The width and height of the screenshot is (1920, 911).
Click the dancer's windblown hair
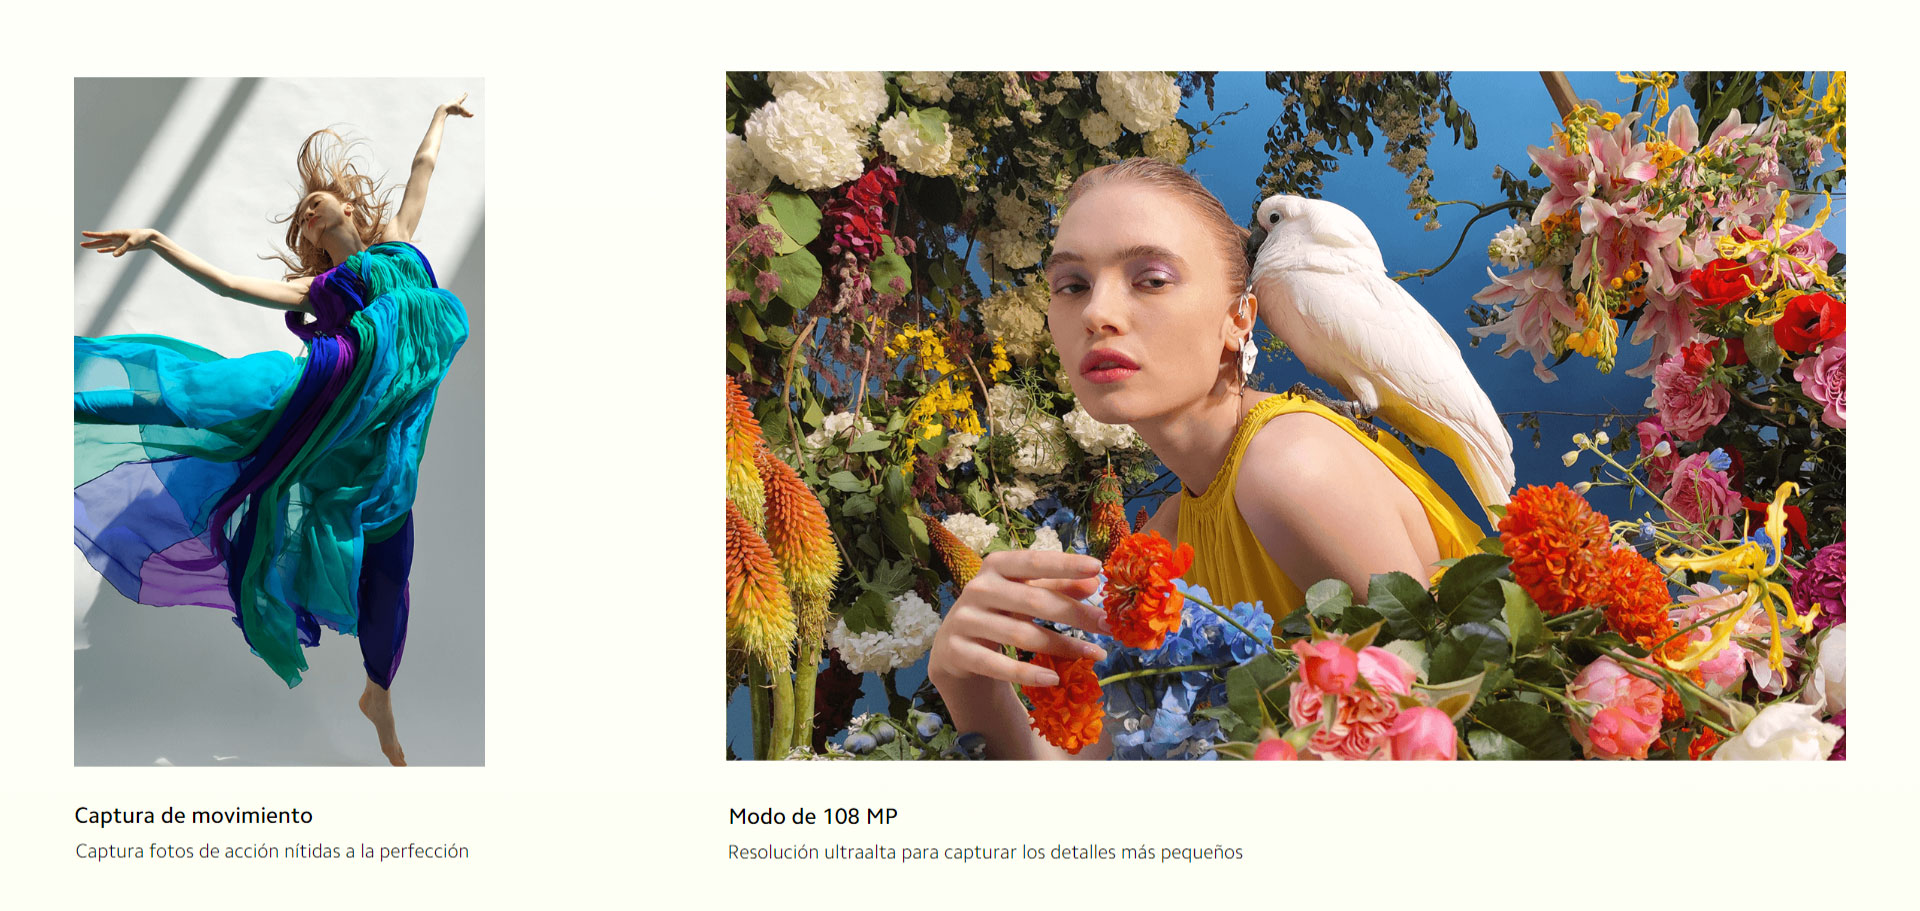pyautogui.click(x=333, y=190)
